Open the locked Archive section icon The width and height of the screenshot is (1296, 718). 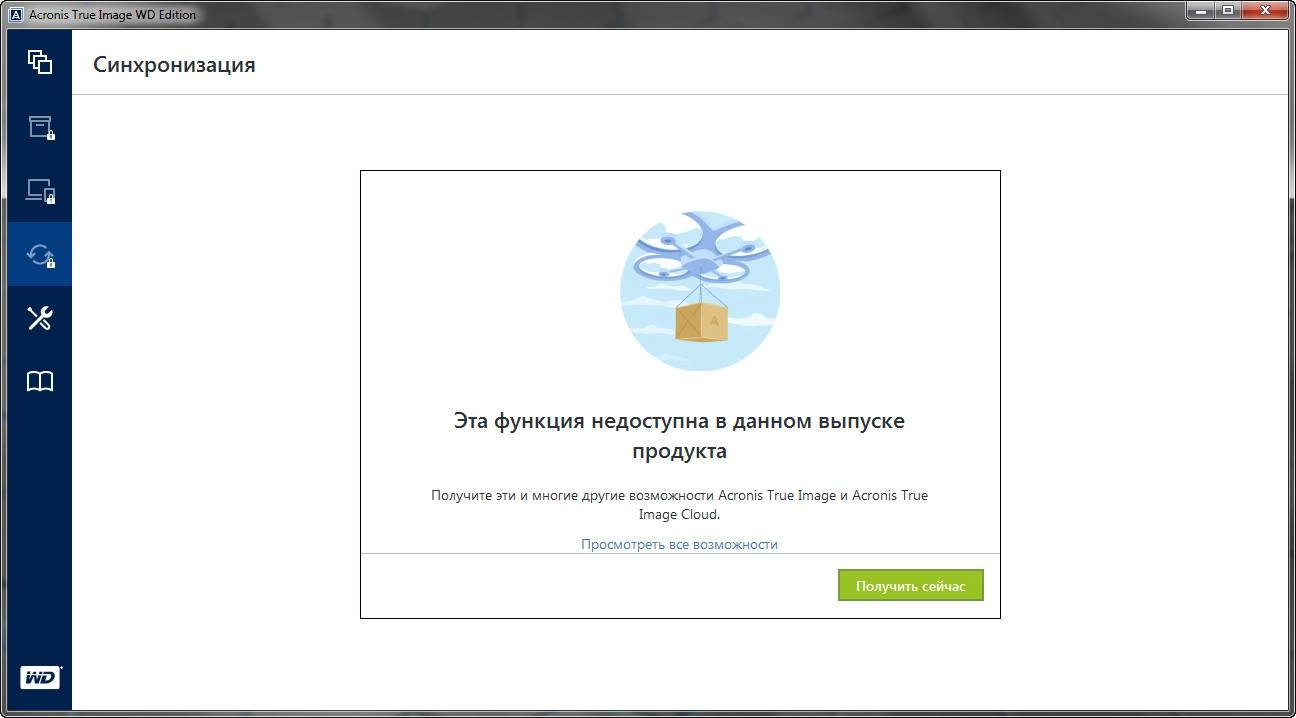[41, 127]
